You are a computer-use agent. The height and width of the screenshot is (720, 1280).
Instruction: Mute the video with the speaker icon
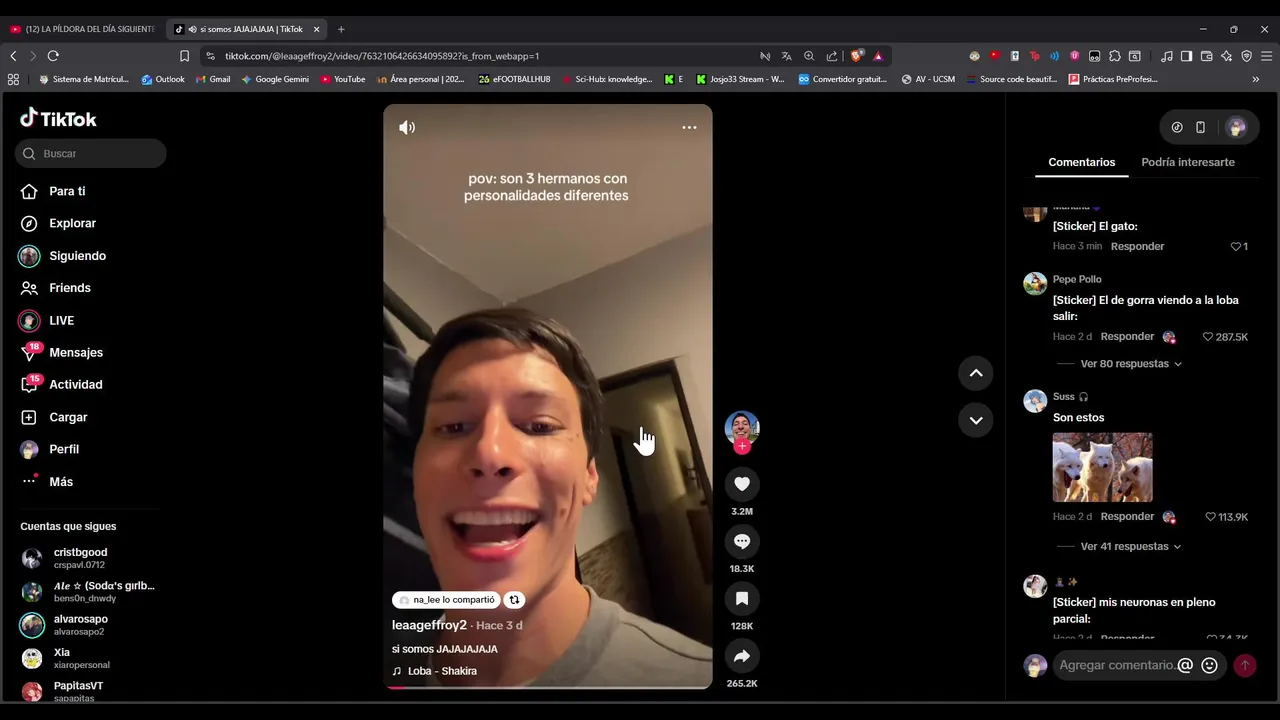coord(407,127)
